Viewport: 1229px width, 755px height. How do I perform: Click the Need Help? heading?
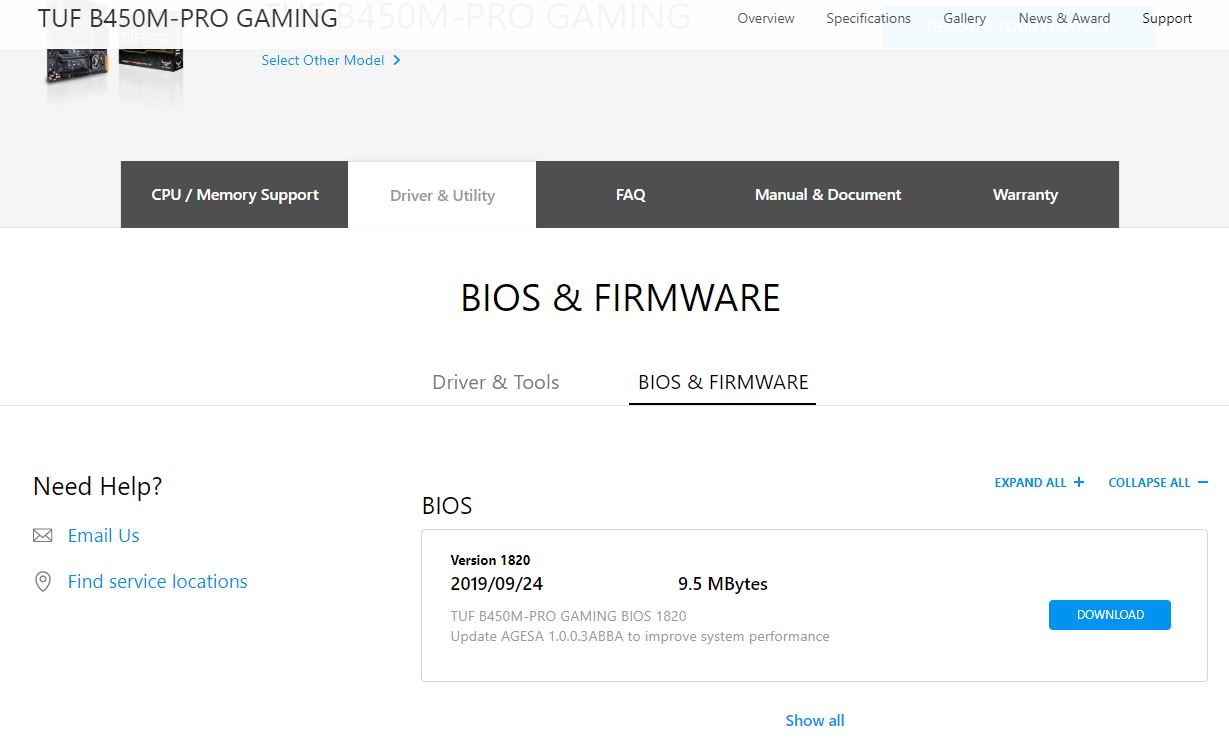tap(97, 487)
